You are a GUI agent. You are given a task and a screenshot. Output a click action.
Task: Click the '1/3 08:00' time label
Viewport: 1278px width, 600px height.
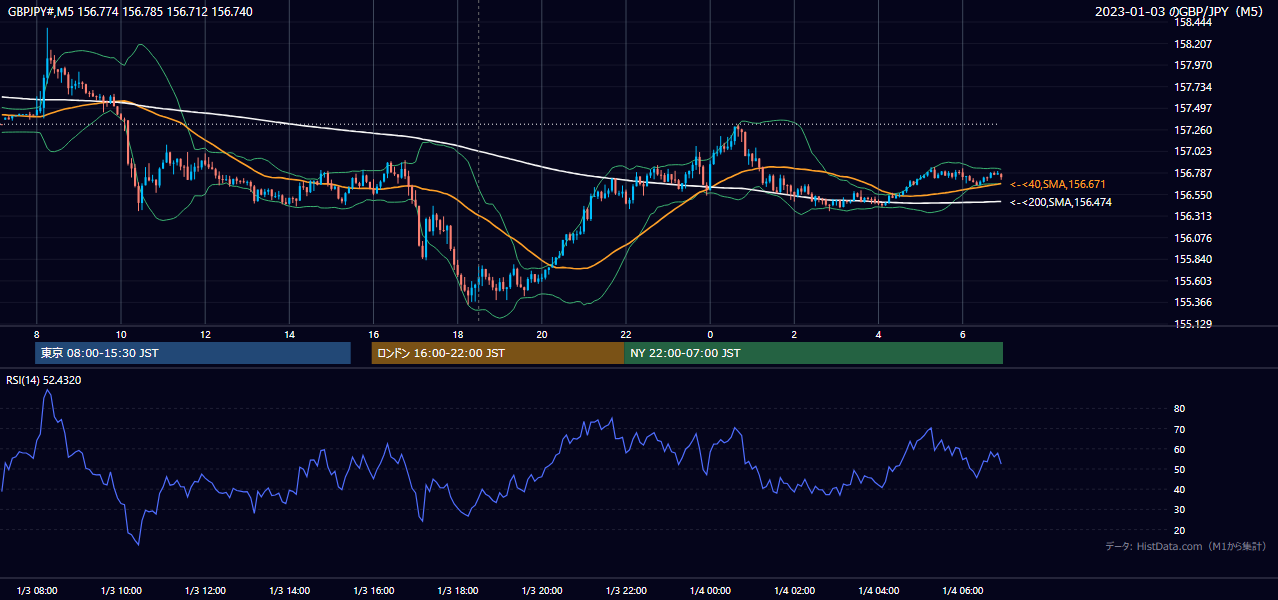(37, 590)
